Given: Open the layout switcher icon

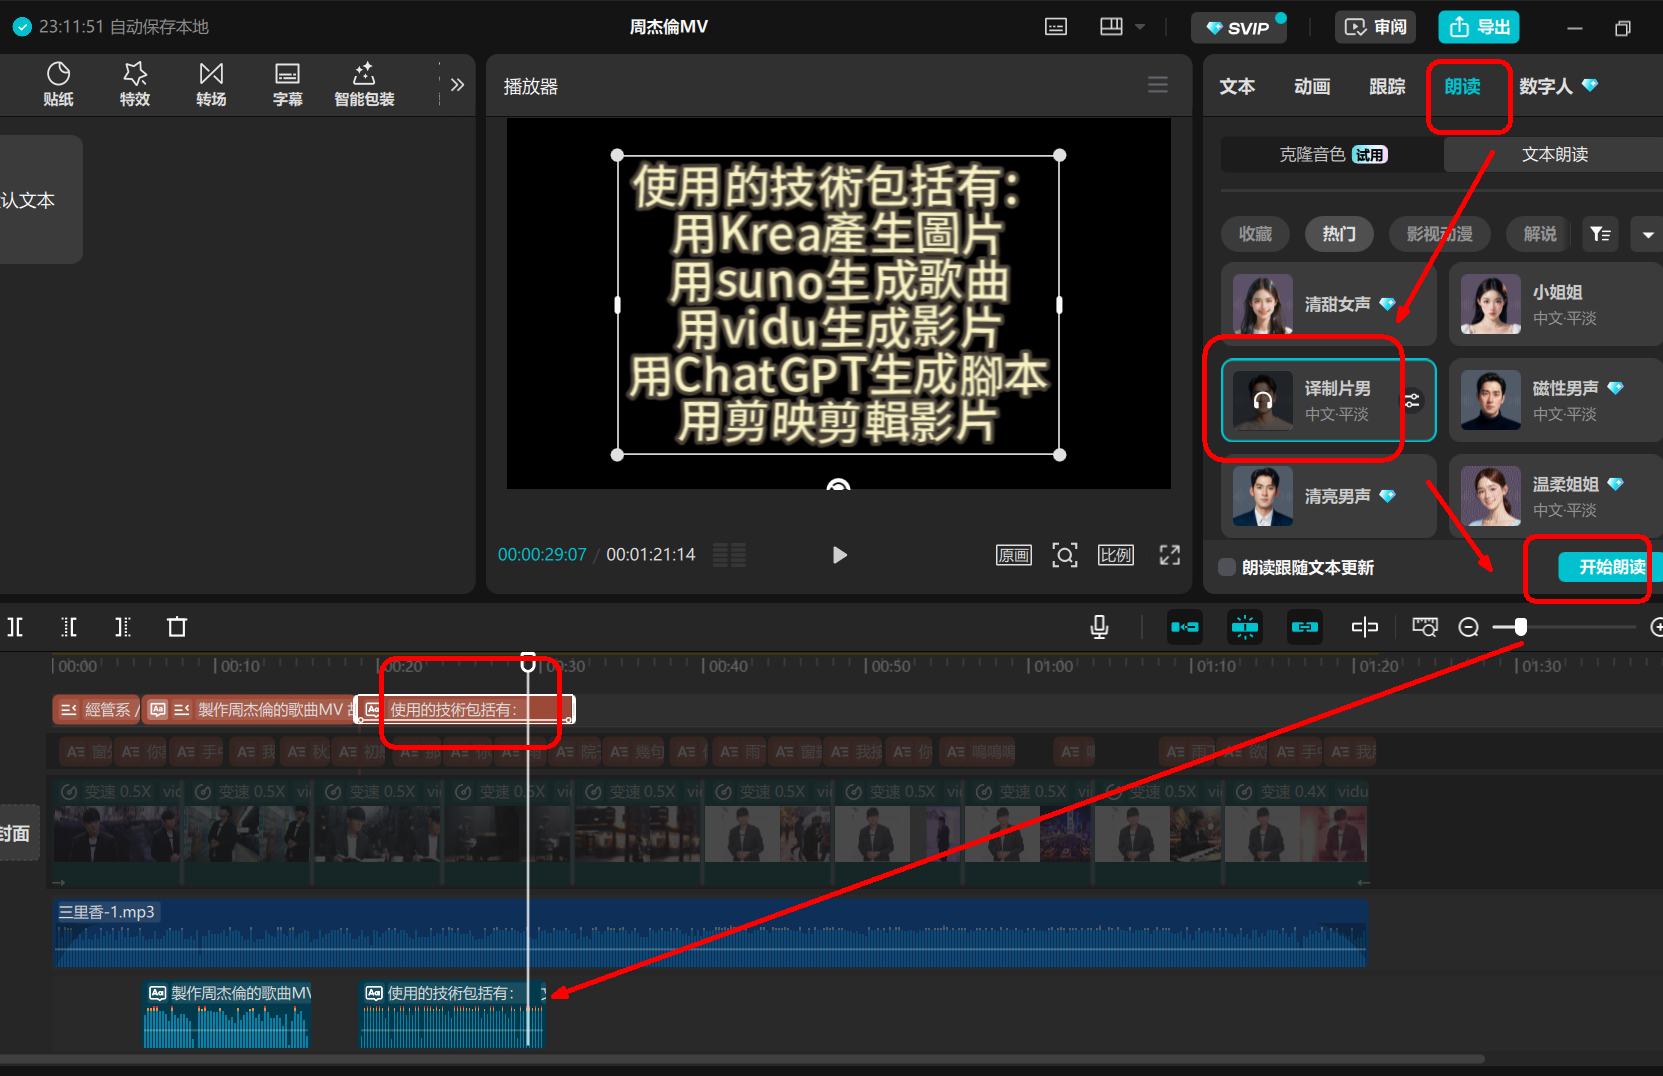Looking at the screenshot, I should point(1111,27).
